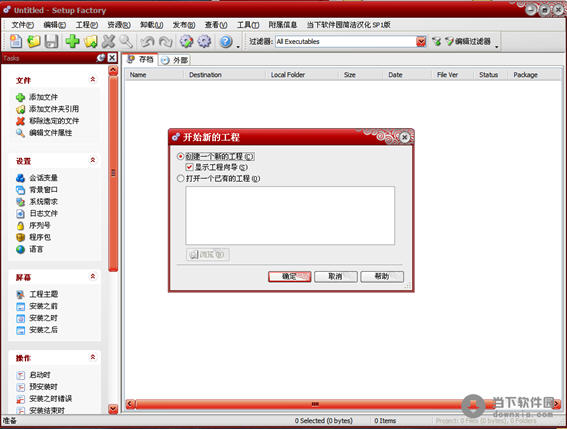Click the Undo arrow toolbar icon

pos(147,42)
